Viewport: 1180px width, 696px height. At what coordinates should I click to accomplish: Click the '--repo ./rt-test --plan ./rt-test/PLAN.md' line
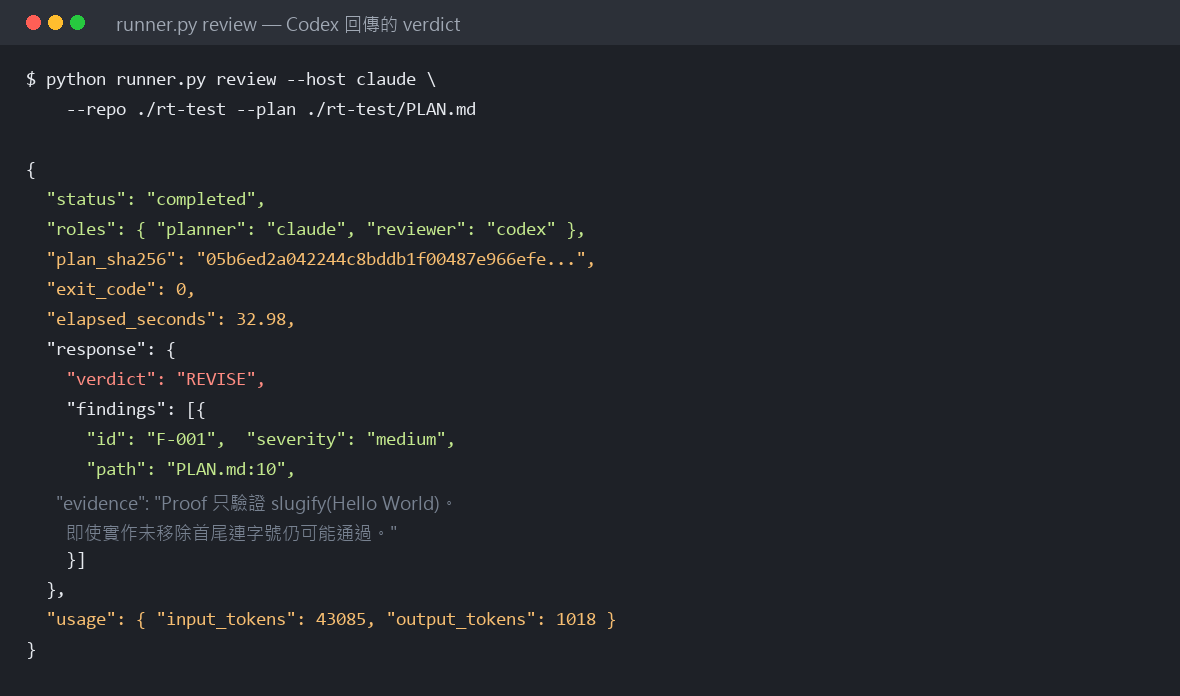click(x=271, y=109)
